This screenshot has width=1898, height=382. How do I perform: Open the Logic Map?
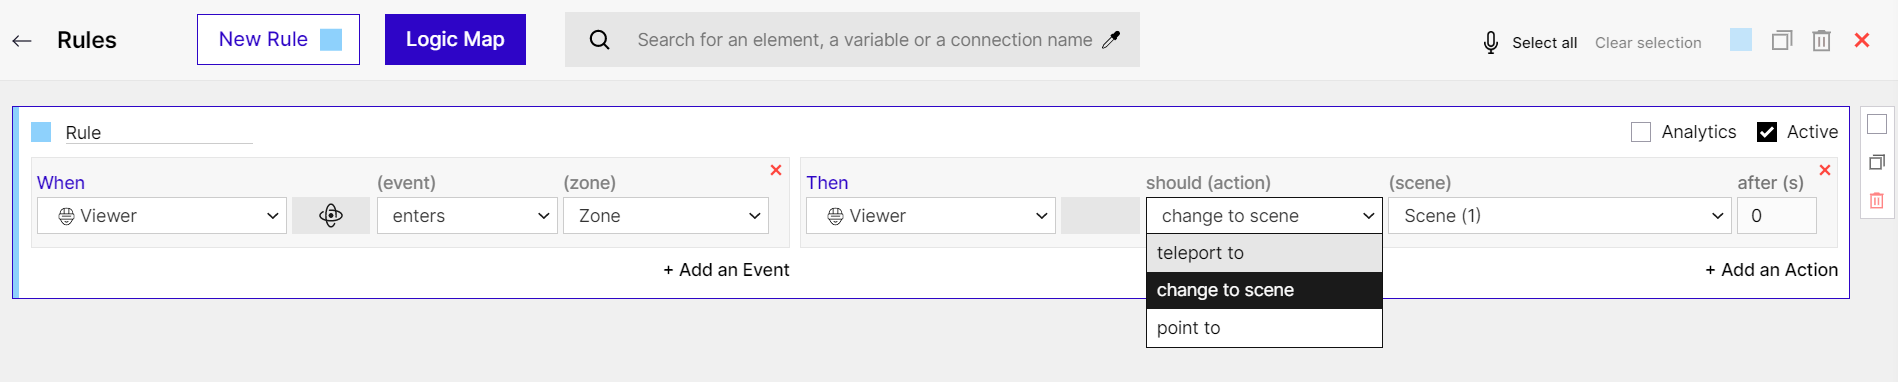click(455, 40)
